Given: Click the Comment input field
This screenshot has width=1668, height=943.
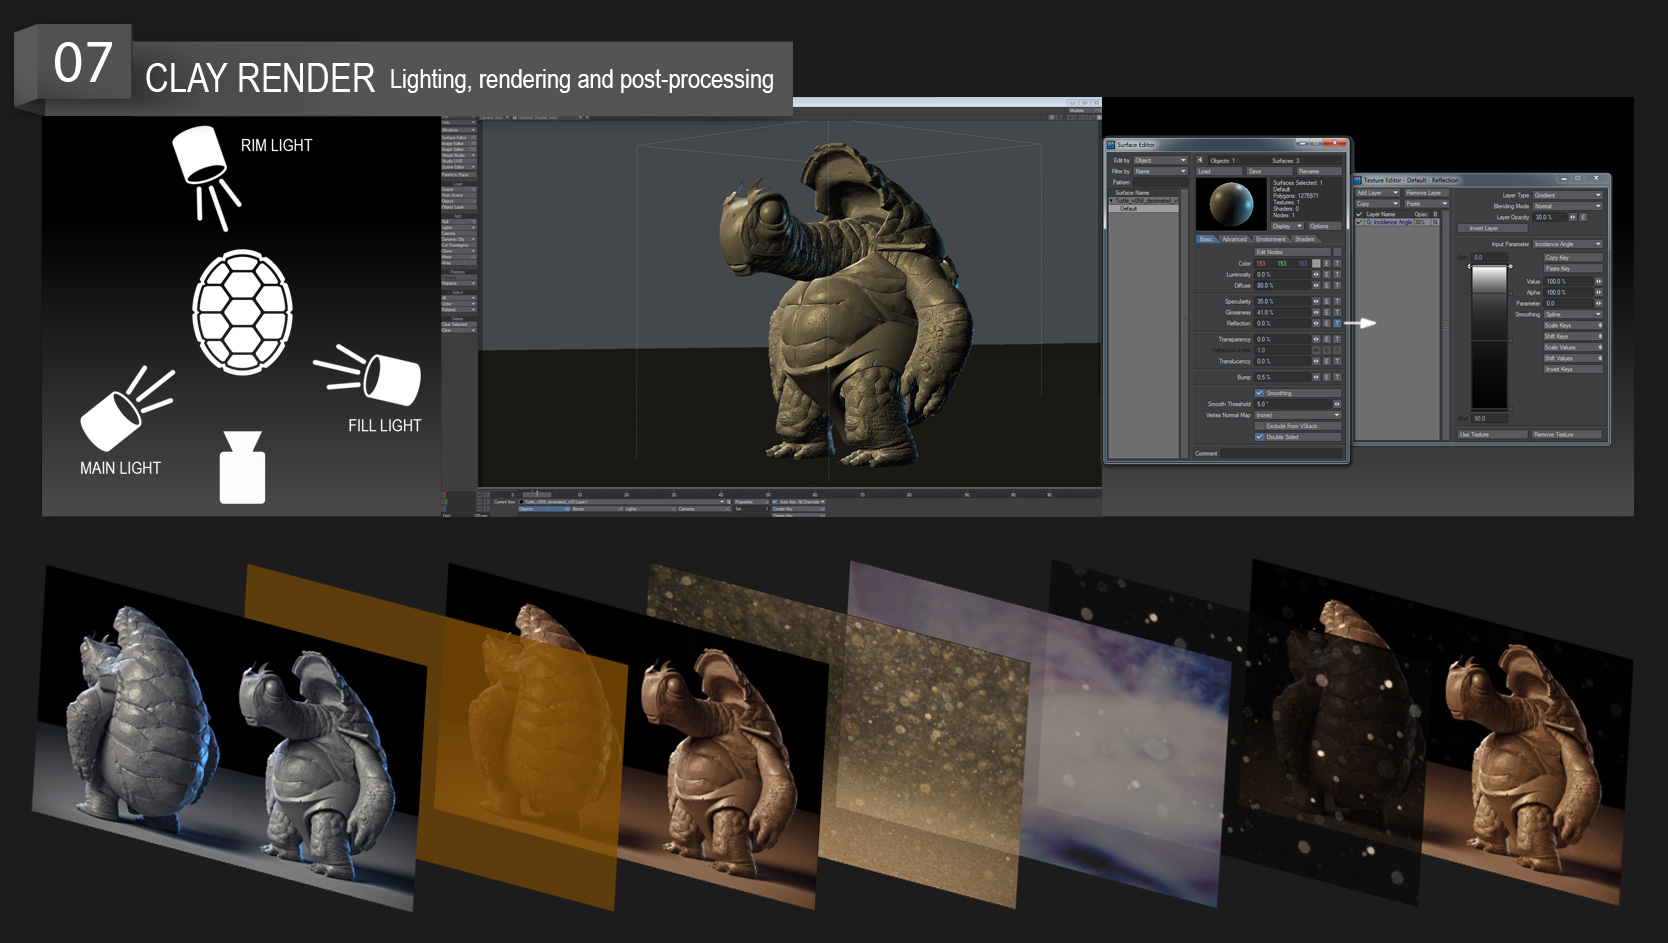Looking at the screenshot, I should pyautogui.click(x=1281, y=453).
